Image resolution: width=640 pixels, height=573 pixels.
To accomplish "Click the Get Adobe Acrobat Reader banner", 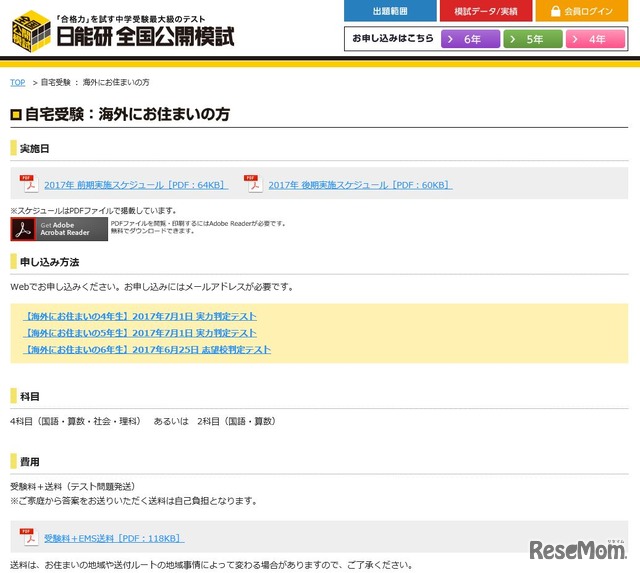I will [x=59, y=229].
